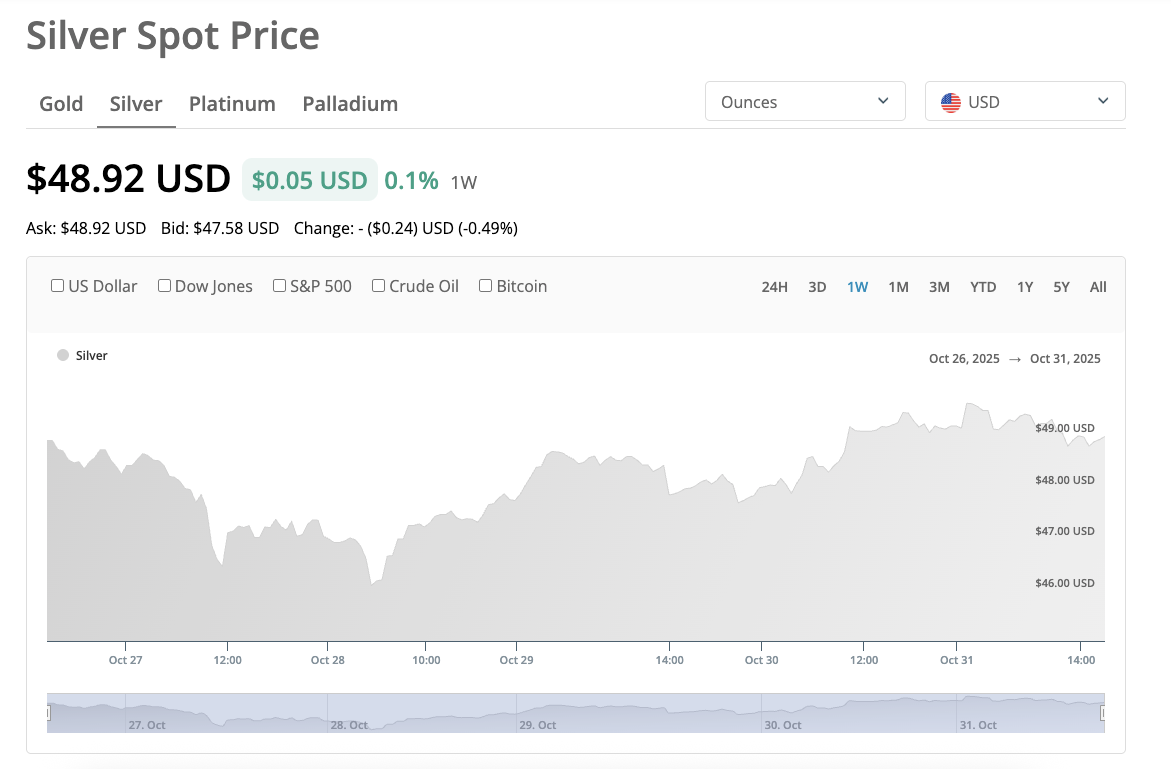
Task: Tick the Crude Oil checkbox
Action: [379, 286]
